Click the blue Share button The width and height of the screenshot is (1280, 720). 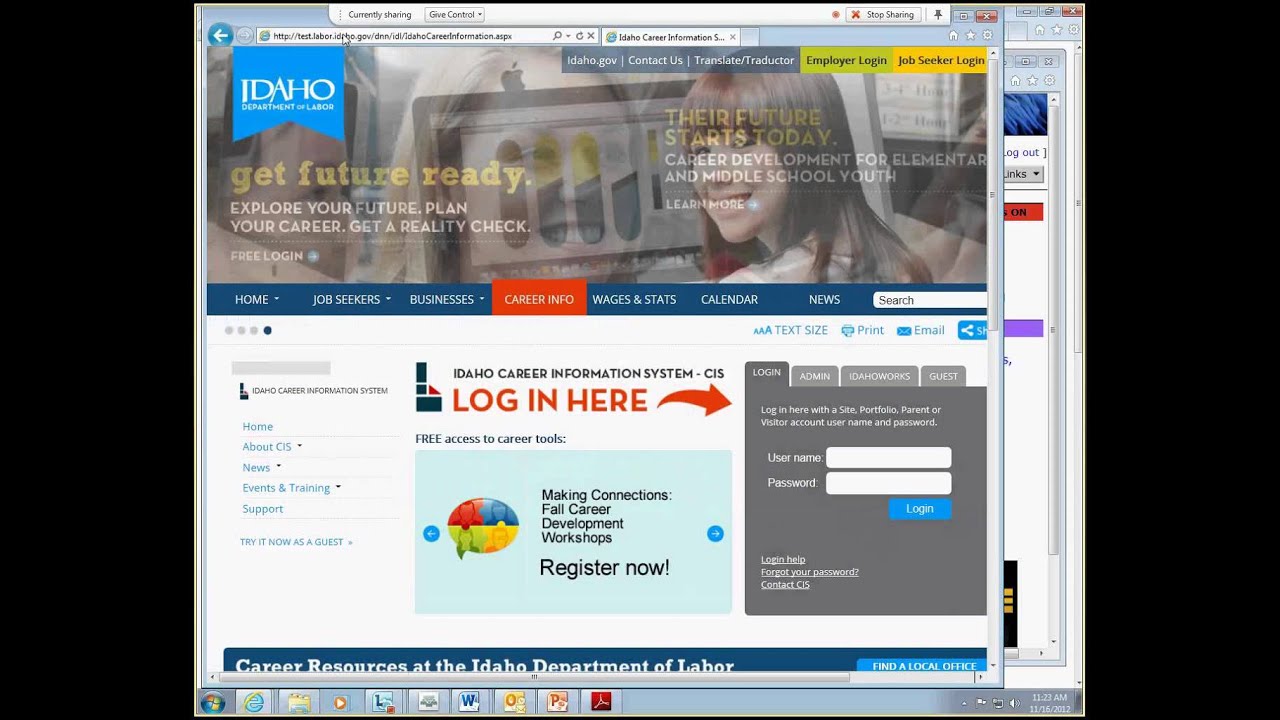click(972, 330)
